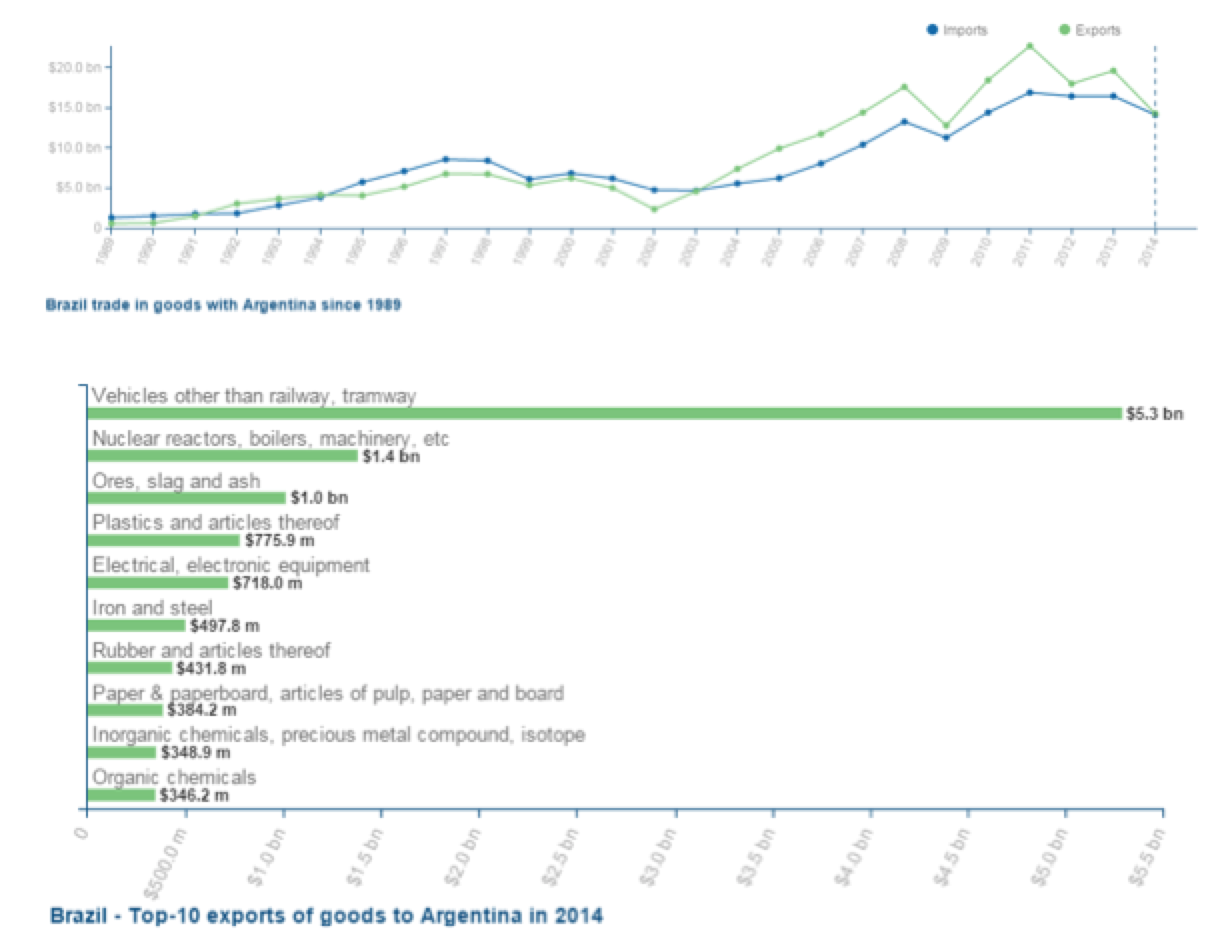Viewport: 1232px width, 948px height.
Task: Select the Paper & paperboard bar
Action: point(124,710)
